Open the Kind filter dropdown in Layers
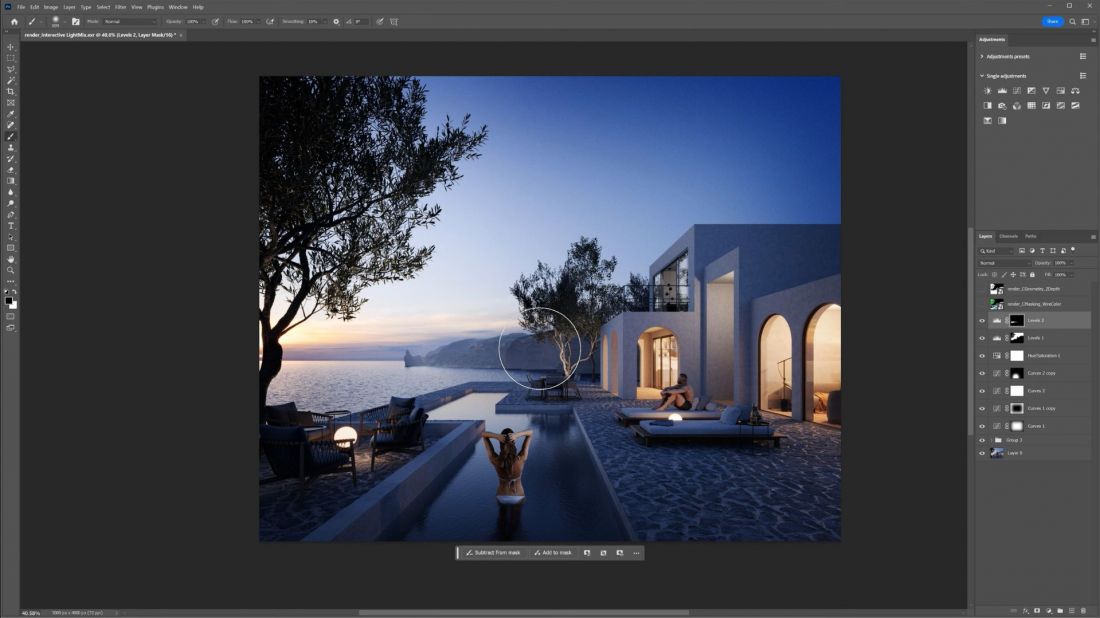 (x=997, y=250)
